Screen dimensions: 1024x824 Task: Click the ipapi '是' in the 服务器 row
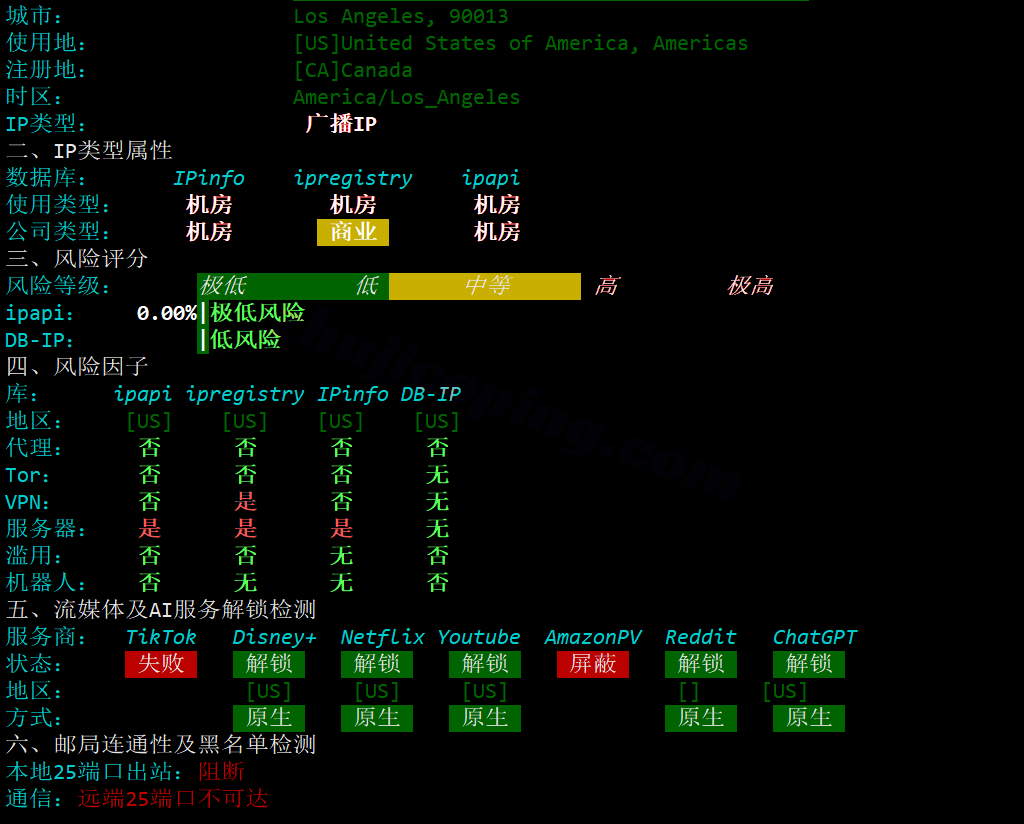point(150,529)
